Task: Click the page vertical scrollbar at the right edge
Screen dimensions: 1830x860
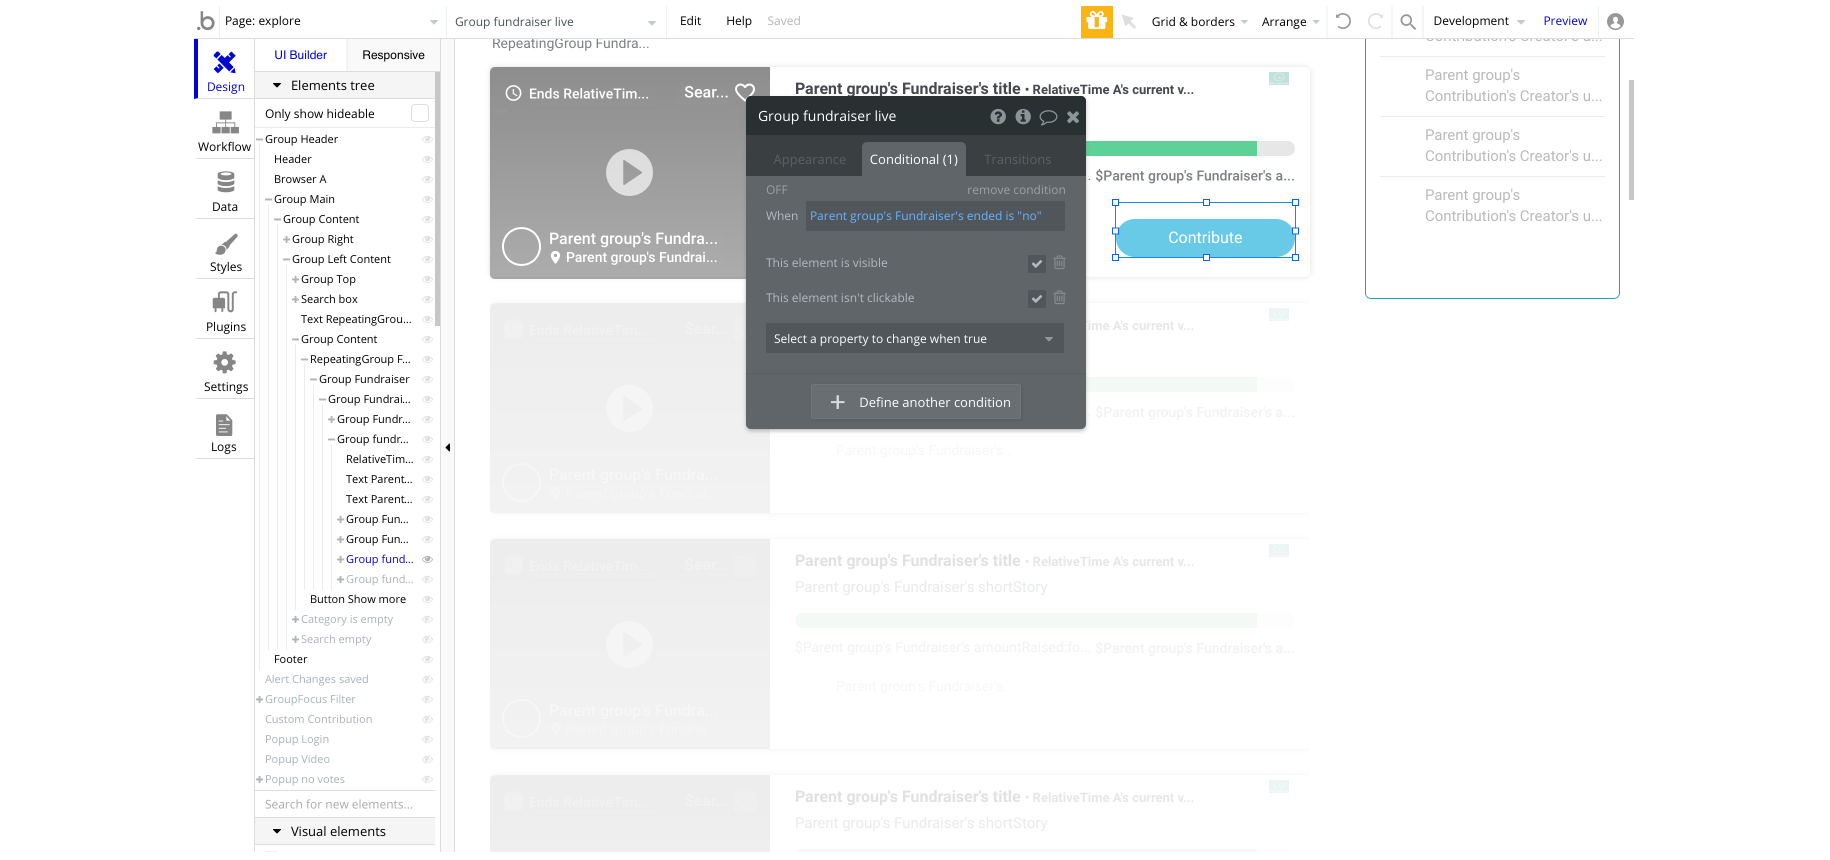Action: pos(1631,140)
